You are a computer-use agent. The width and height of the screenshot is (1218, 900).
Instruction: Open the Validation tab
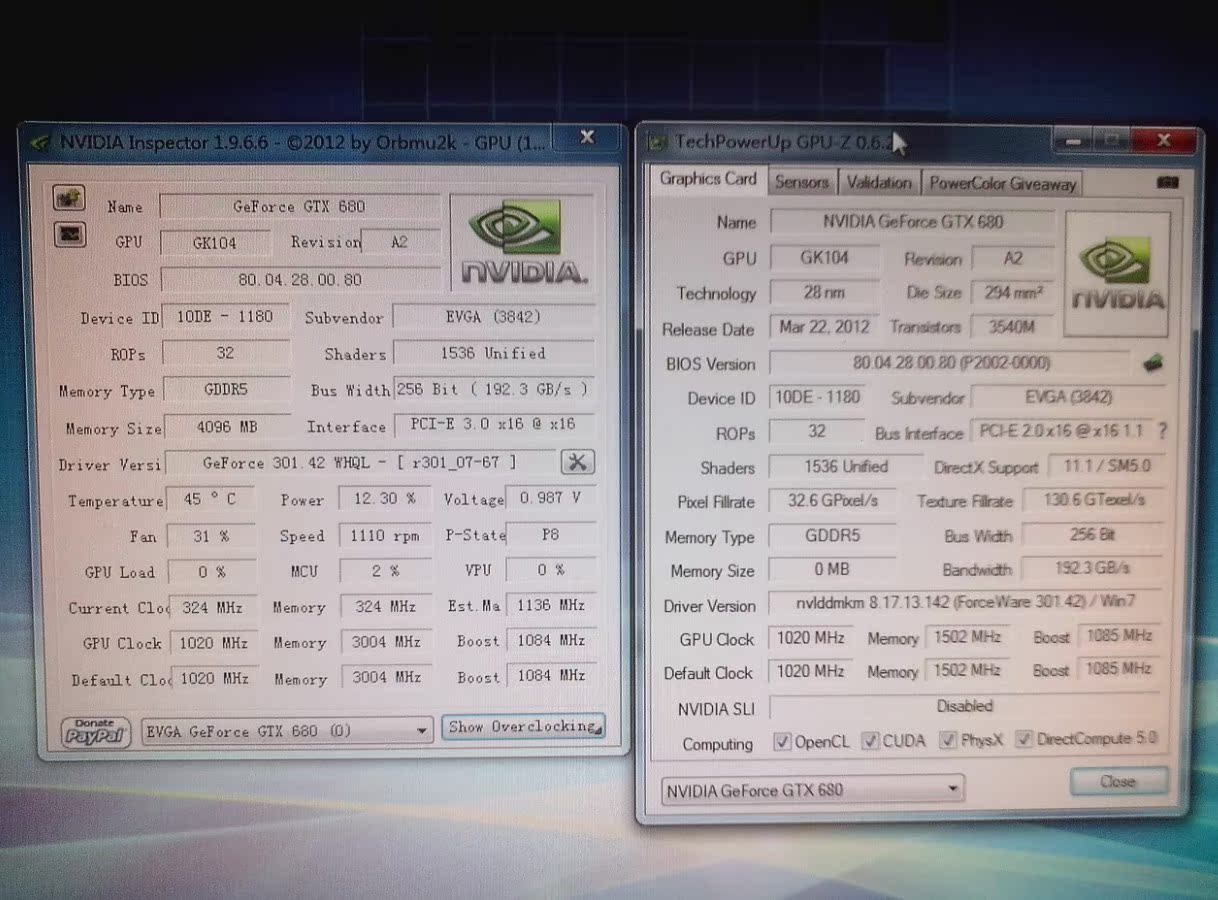(x=878, y=182)
